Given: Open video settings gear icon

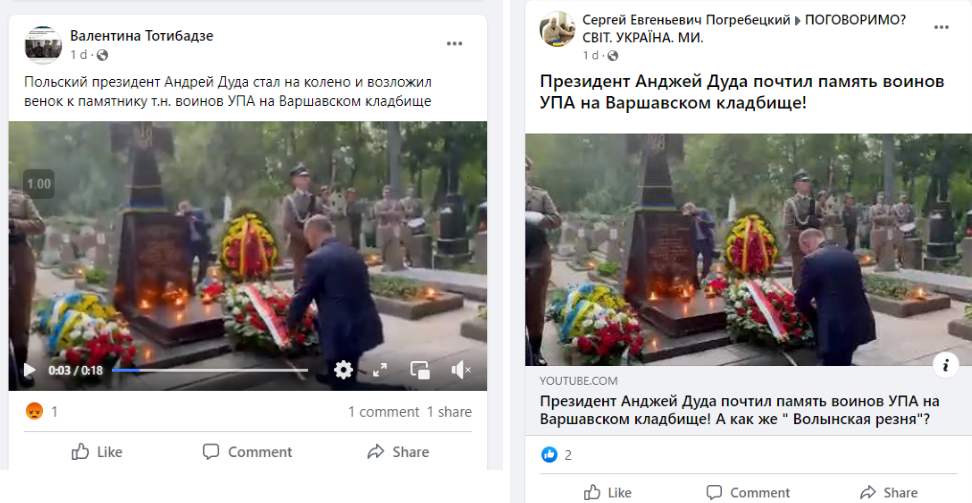Looking at the screenshot, I should [343, 370].
